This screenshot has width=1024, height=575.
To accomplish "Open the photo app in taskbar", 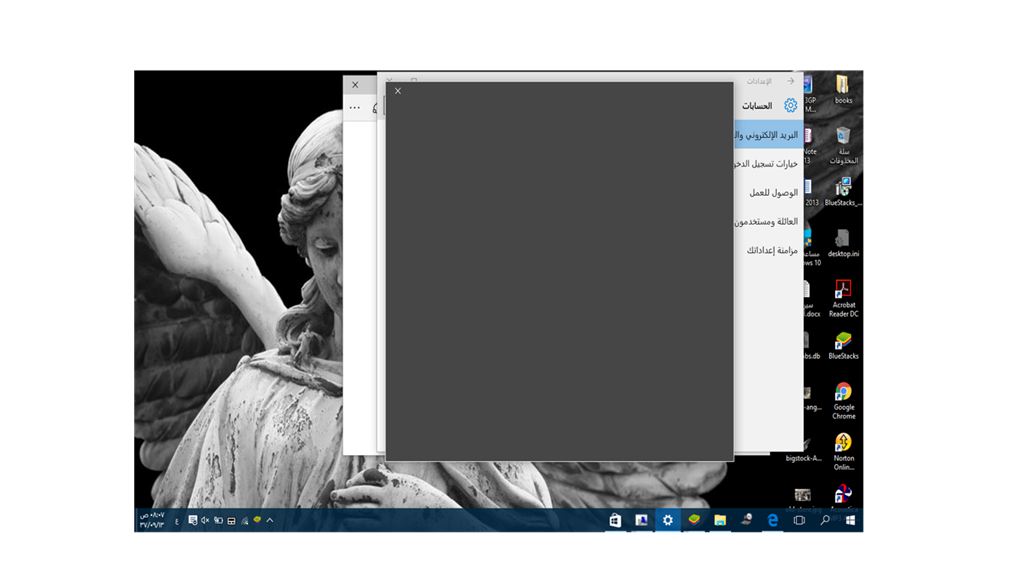I will coord(641,520).
